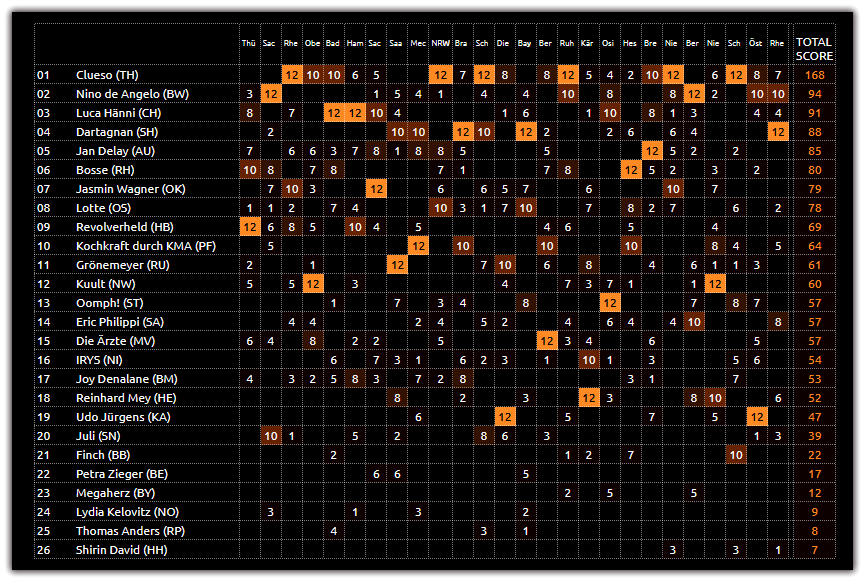
Task: Select Nino de Angelo's total score 94
Action: (814, 94)
